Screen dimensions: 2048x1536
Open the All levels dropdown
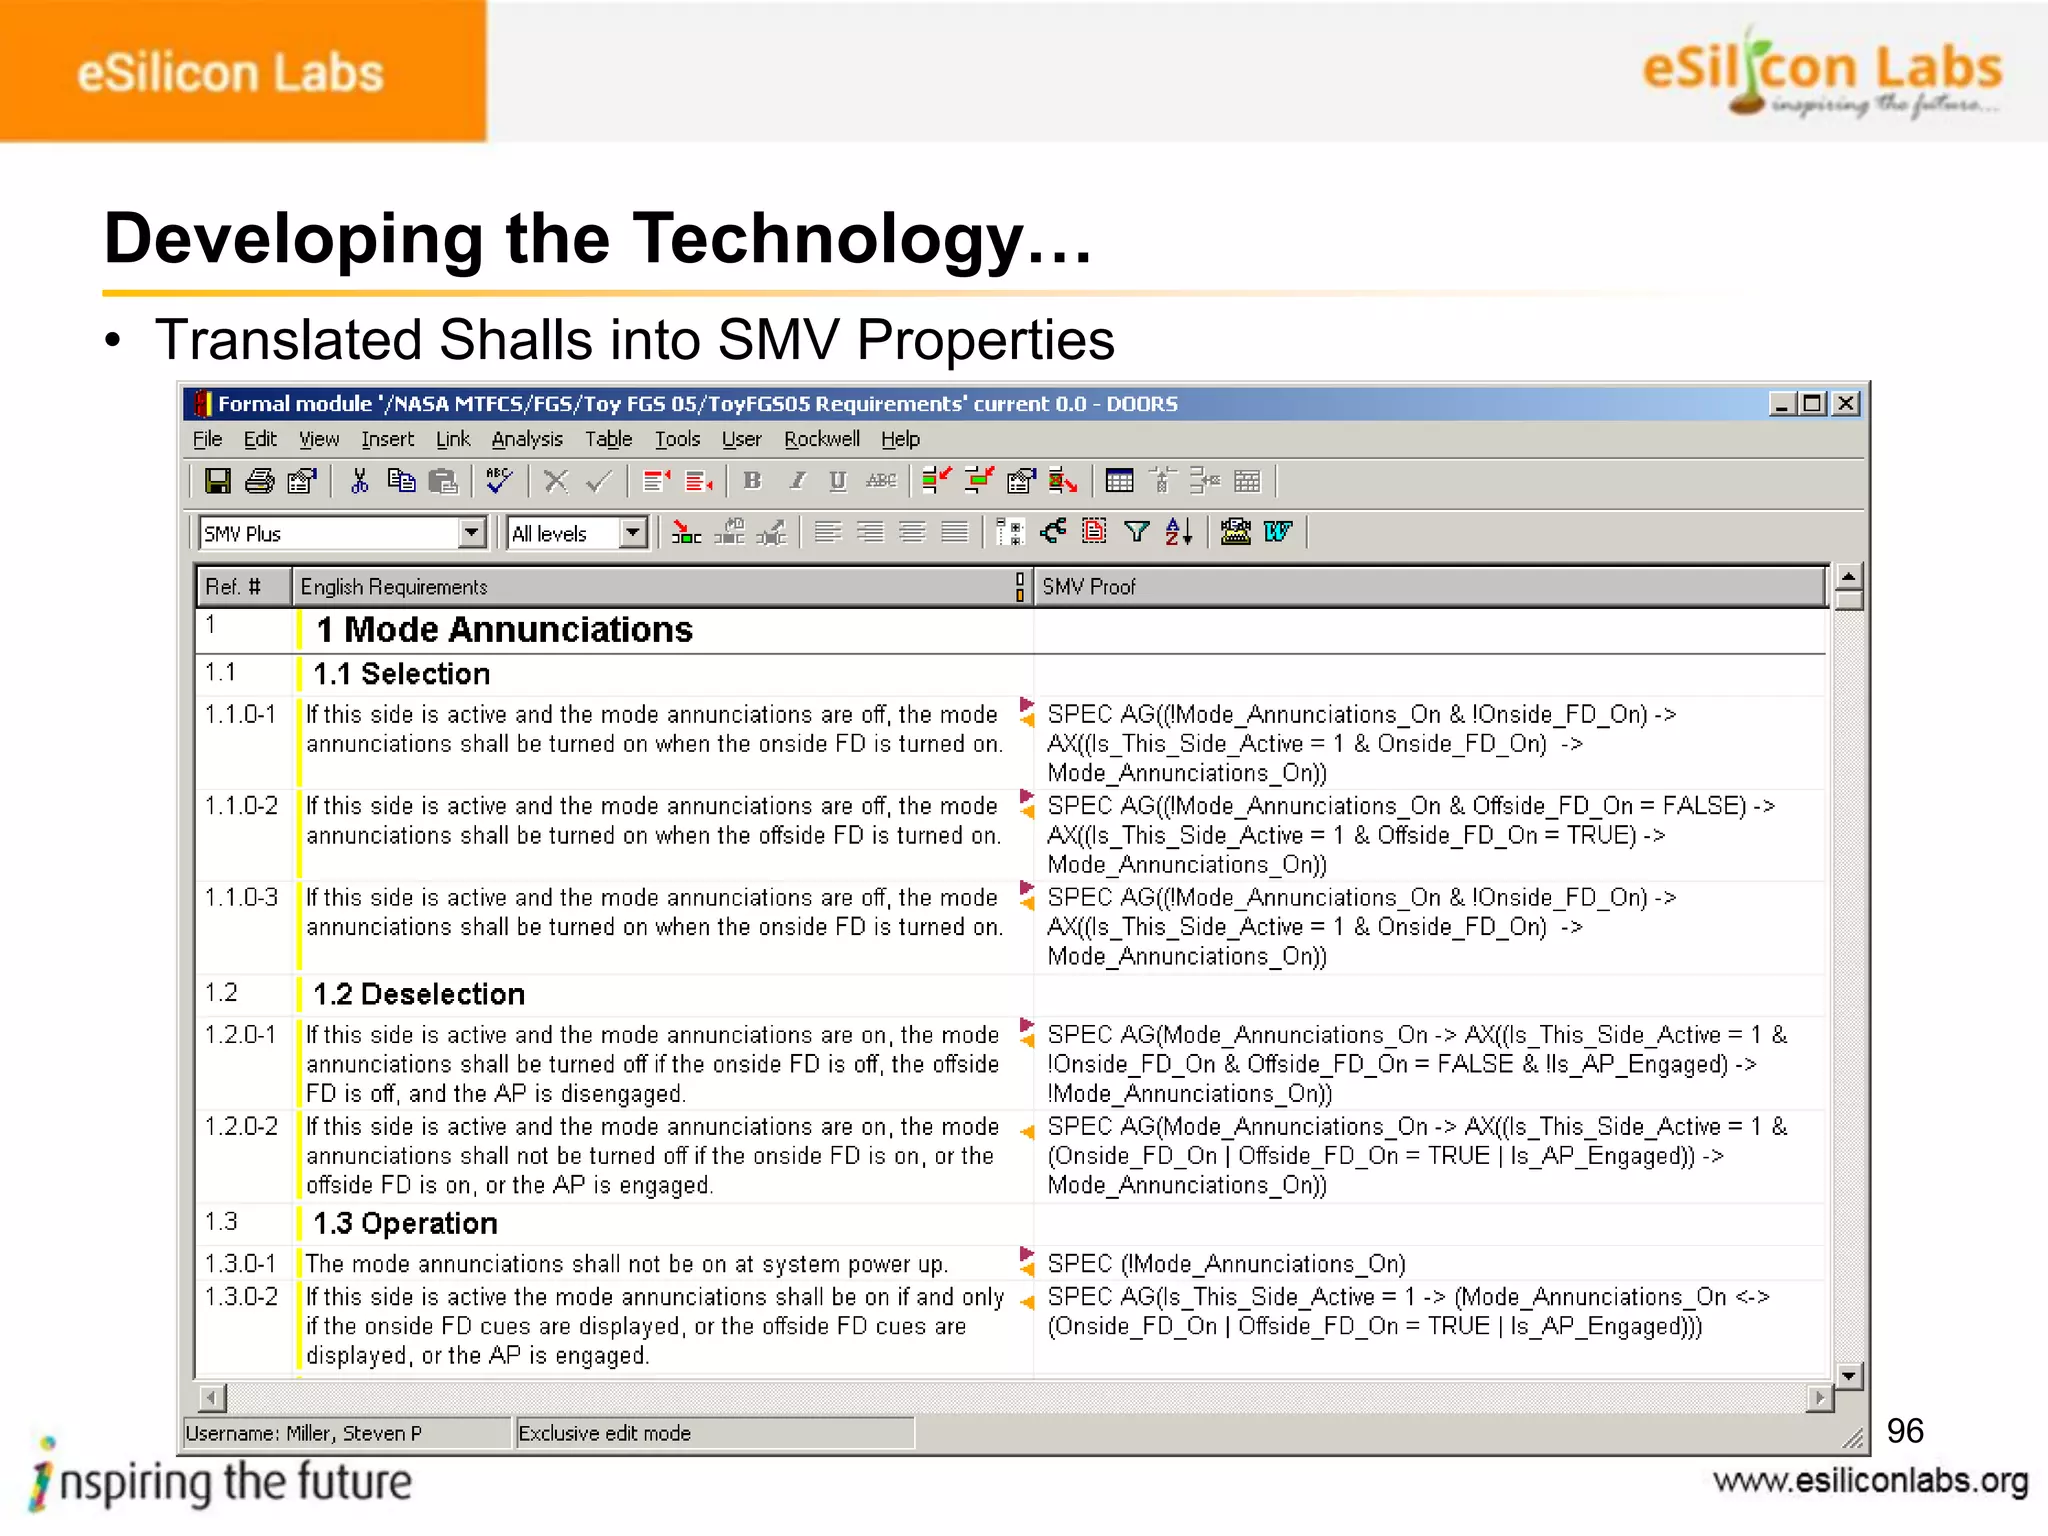click(x=632, y=533)
